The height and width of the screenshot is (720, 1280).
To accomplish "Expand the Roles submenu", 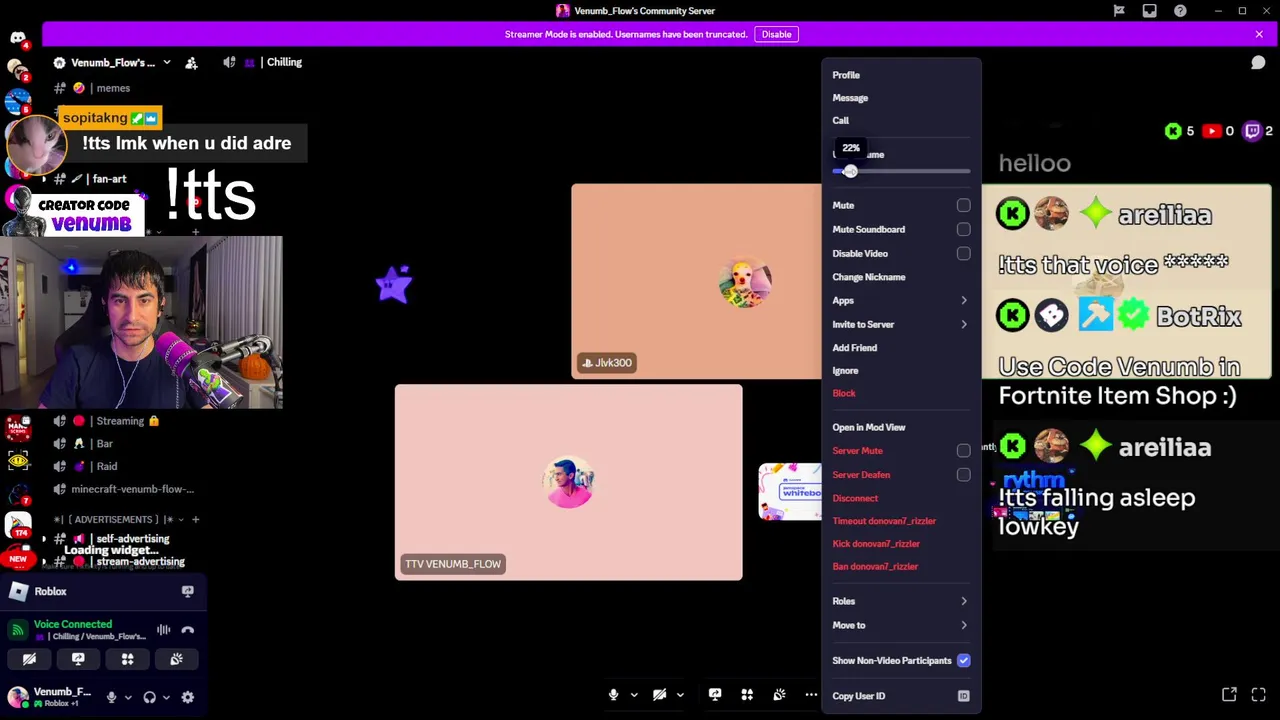I will coord(901,601).
